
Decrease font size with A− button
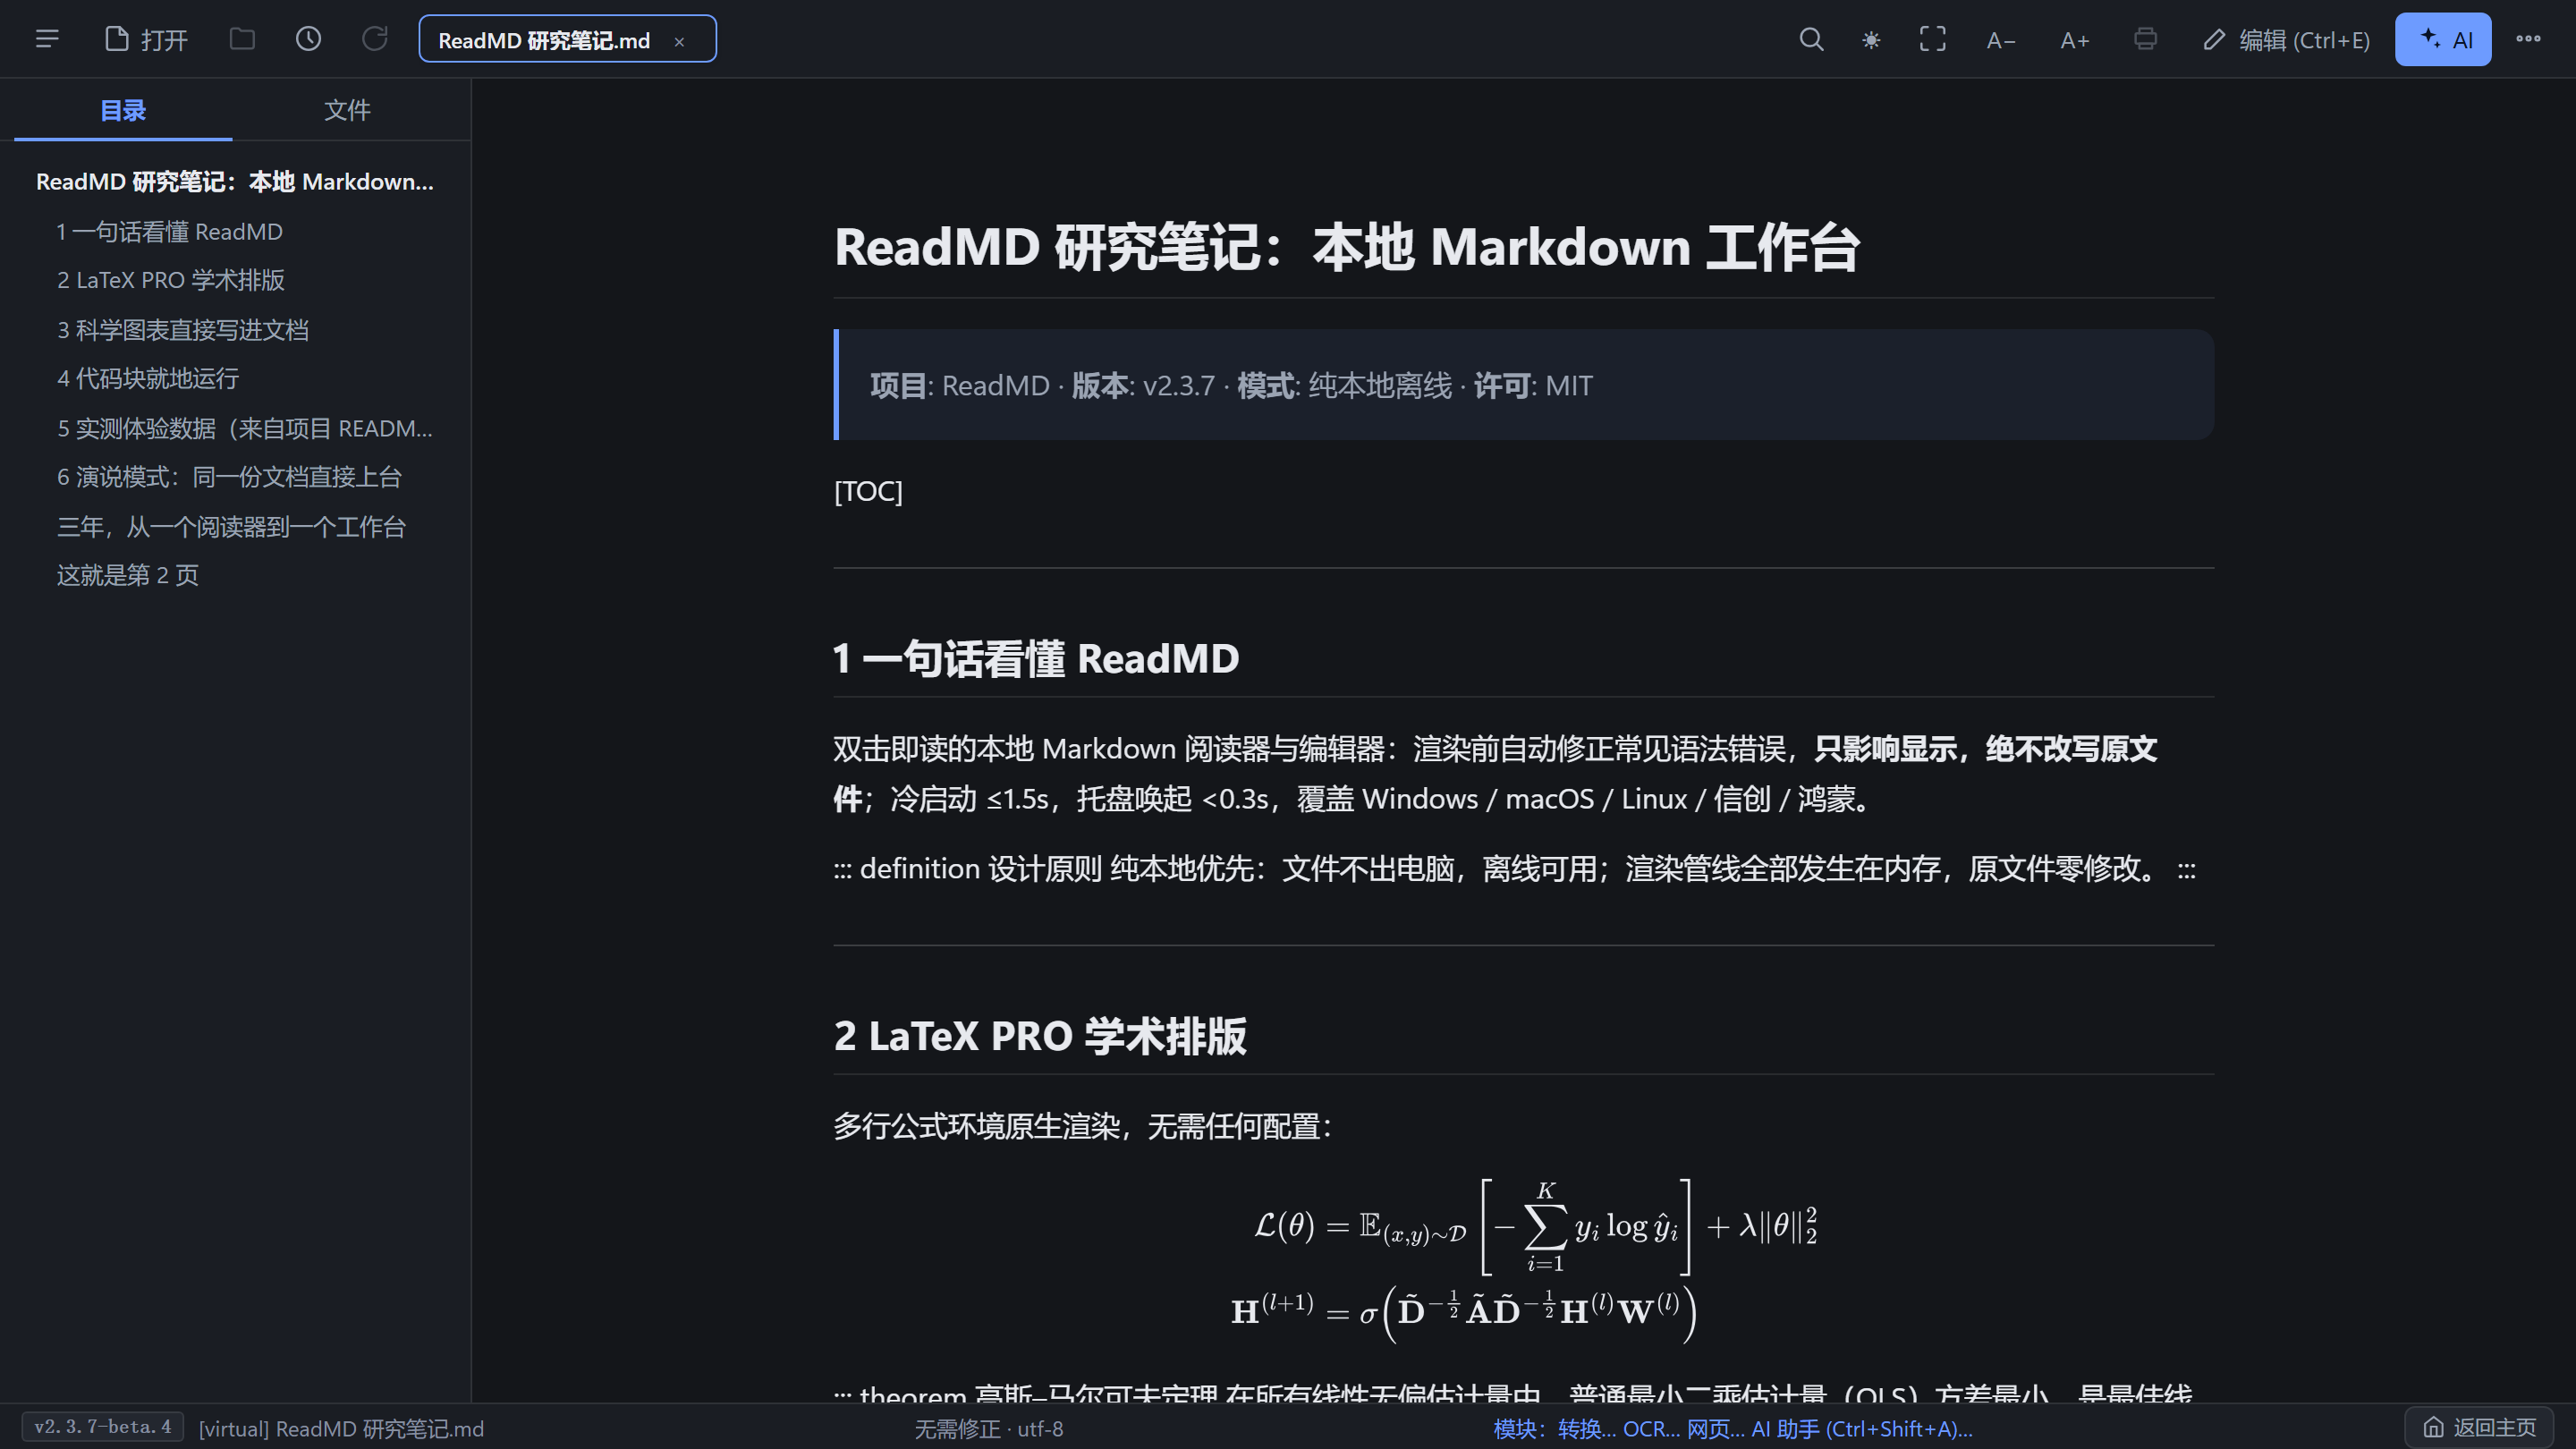[2001, 40]
